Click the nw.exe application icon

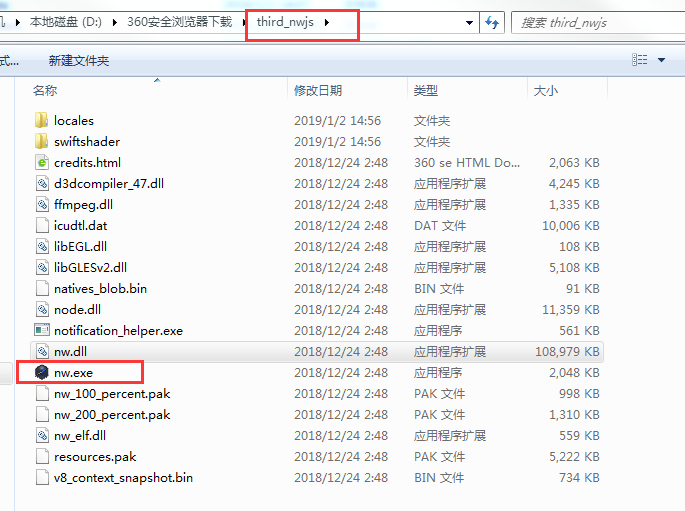42,372
